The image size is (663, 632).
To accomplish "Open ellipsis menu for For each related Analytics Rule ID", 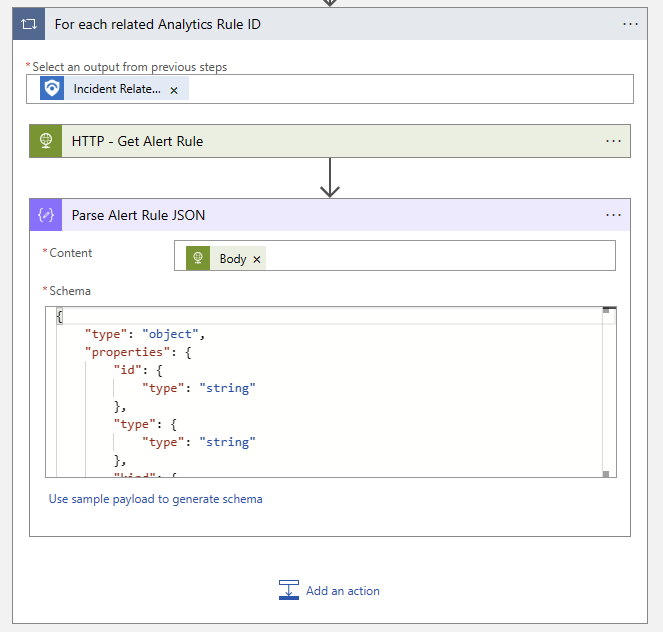I will [630, 24].
